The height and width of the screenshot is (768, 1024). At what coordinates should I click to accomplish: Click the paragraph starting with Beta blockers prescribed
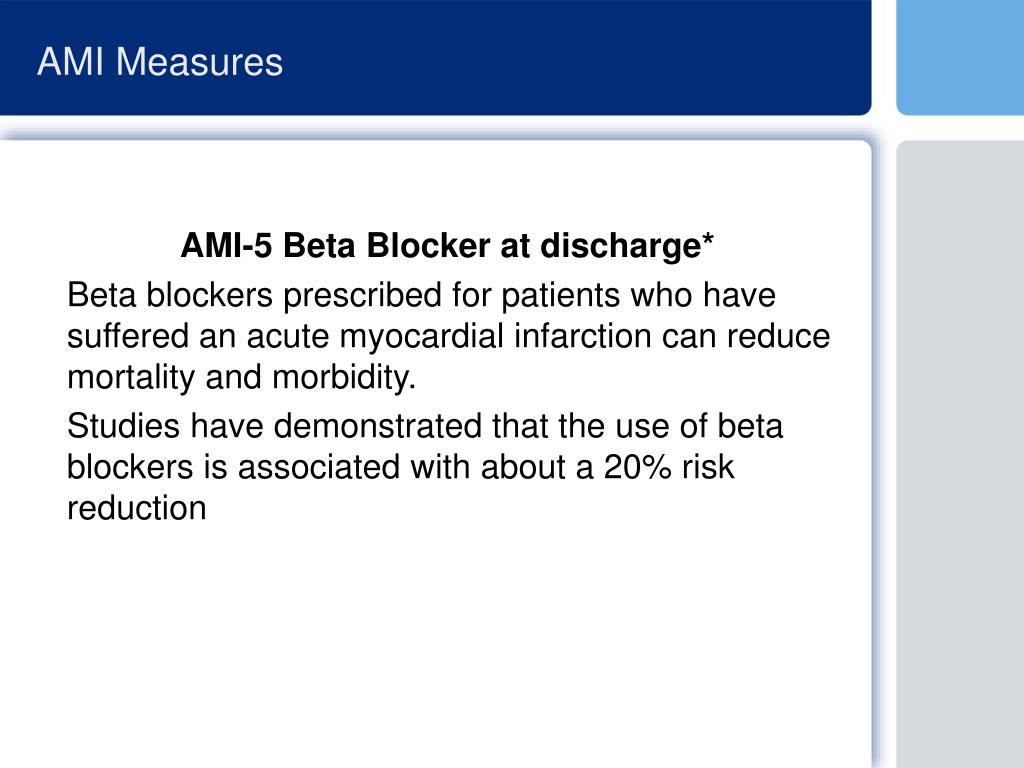[x=449, y=336]
